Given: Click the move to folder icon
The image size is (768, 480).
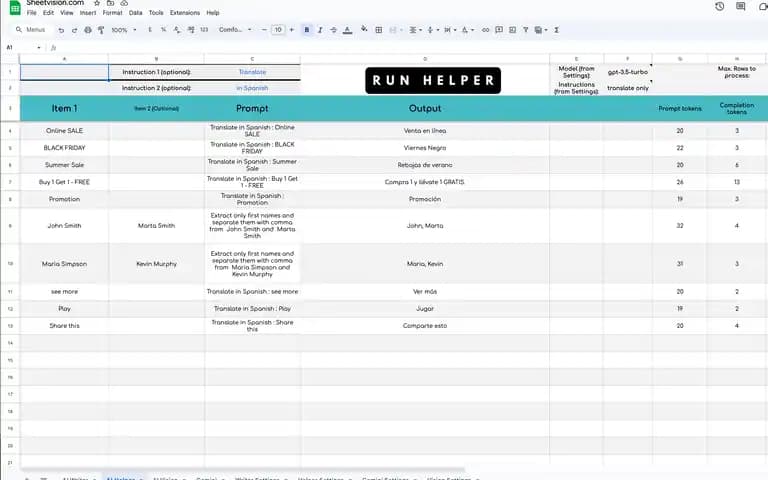Looking at the screenshot, I should click(x=111, y=3).
